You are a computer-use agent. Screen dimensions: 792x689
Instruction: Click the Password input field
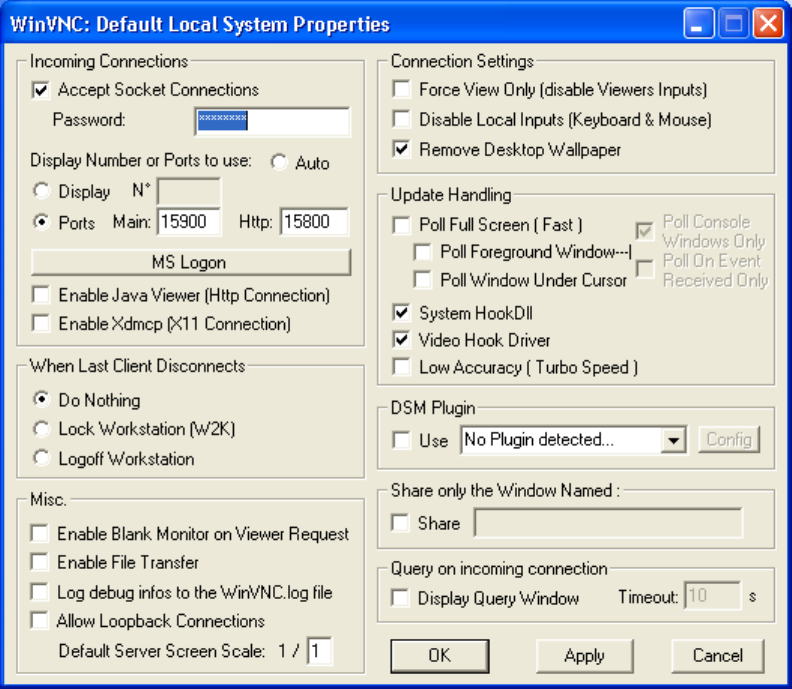272,121
